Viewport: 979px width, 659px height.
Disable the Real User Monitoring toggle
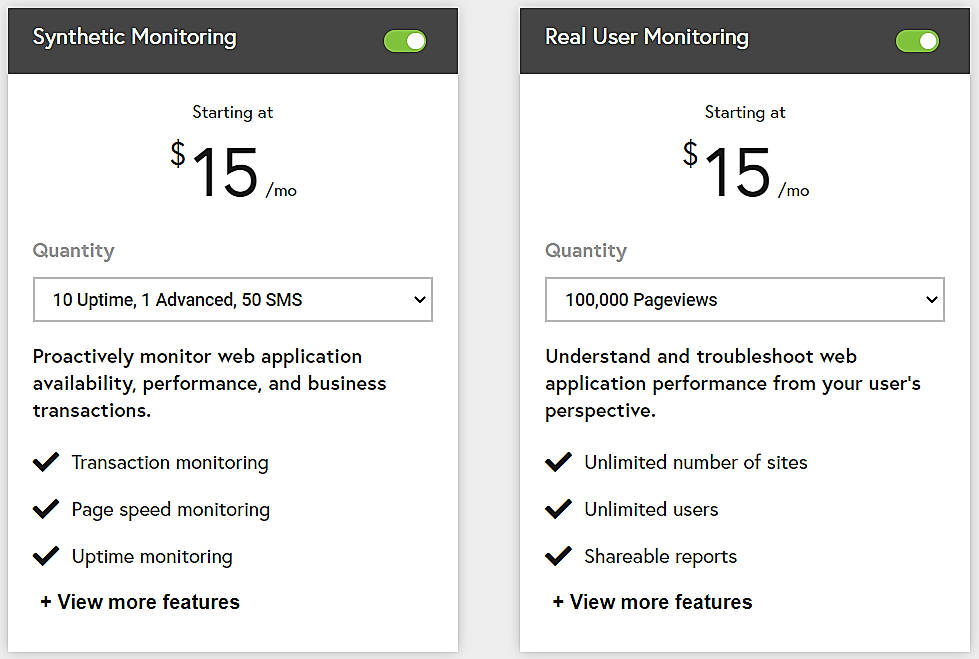[917, 41]
